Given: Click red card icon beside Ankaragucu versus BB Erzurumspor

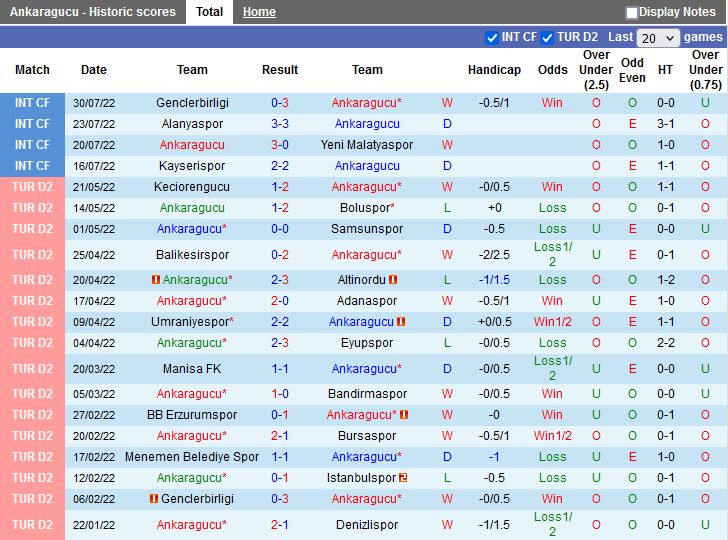Looking at the screenshot, I should (x=404, y=415).
